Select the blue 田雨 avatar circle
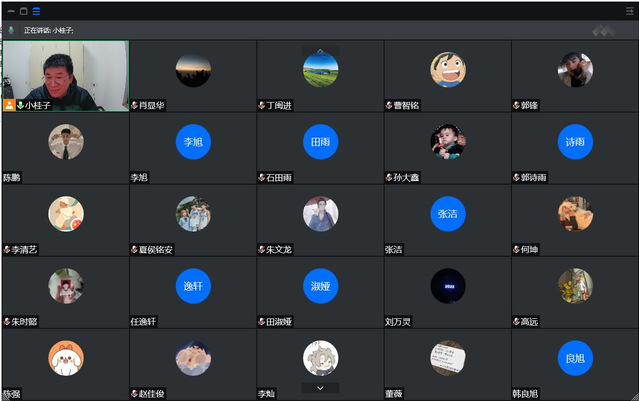639x401 pixels. pyautogui.click(x=320, y=142)
